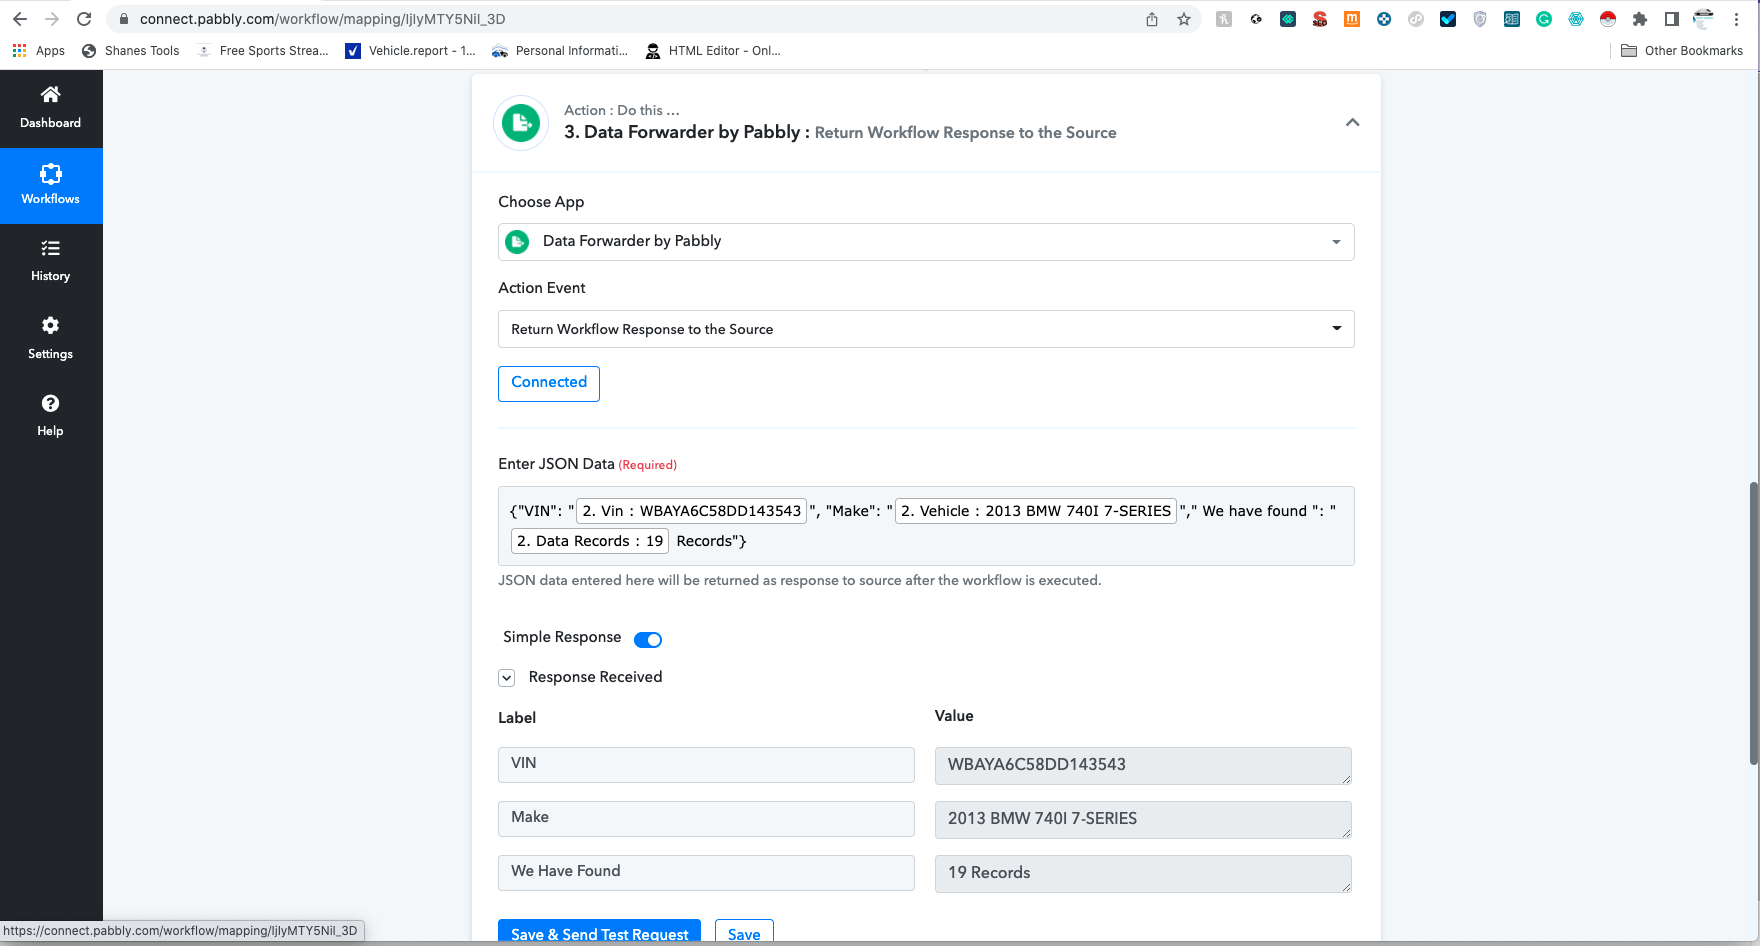
Task: Toggle the browser side panel
Action: (x=1672, y=19)
